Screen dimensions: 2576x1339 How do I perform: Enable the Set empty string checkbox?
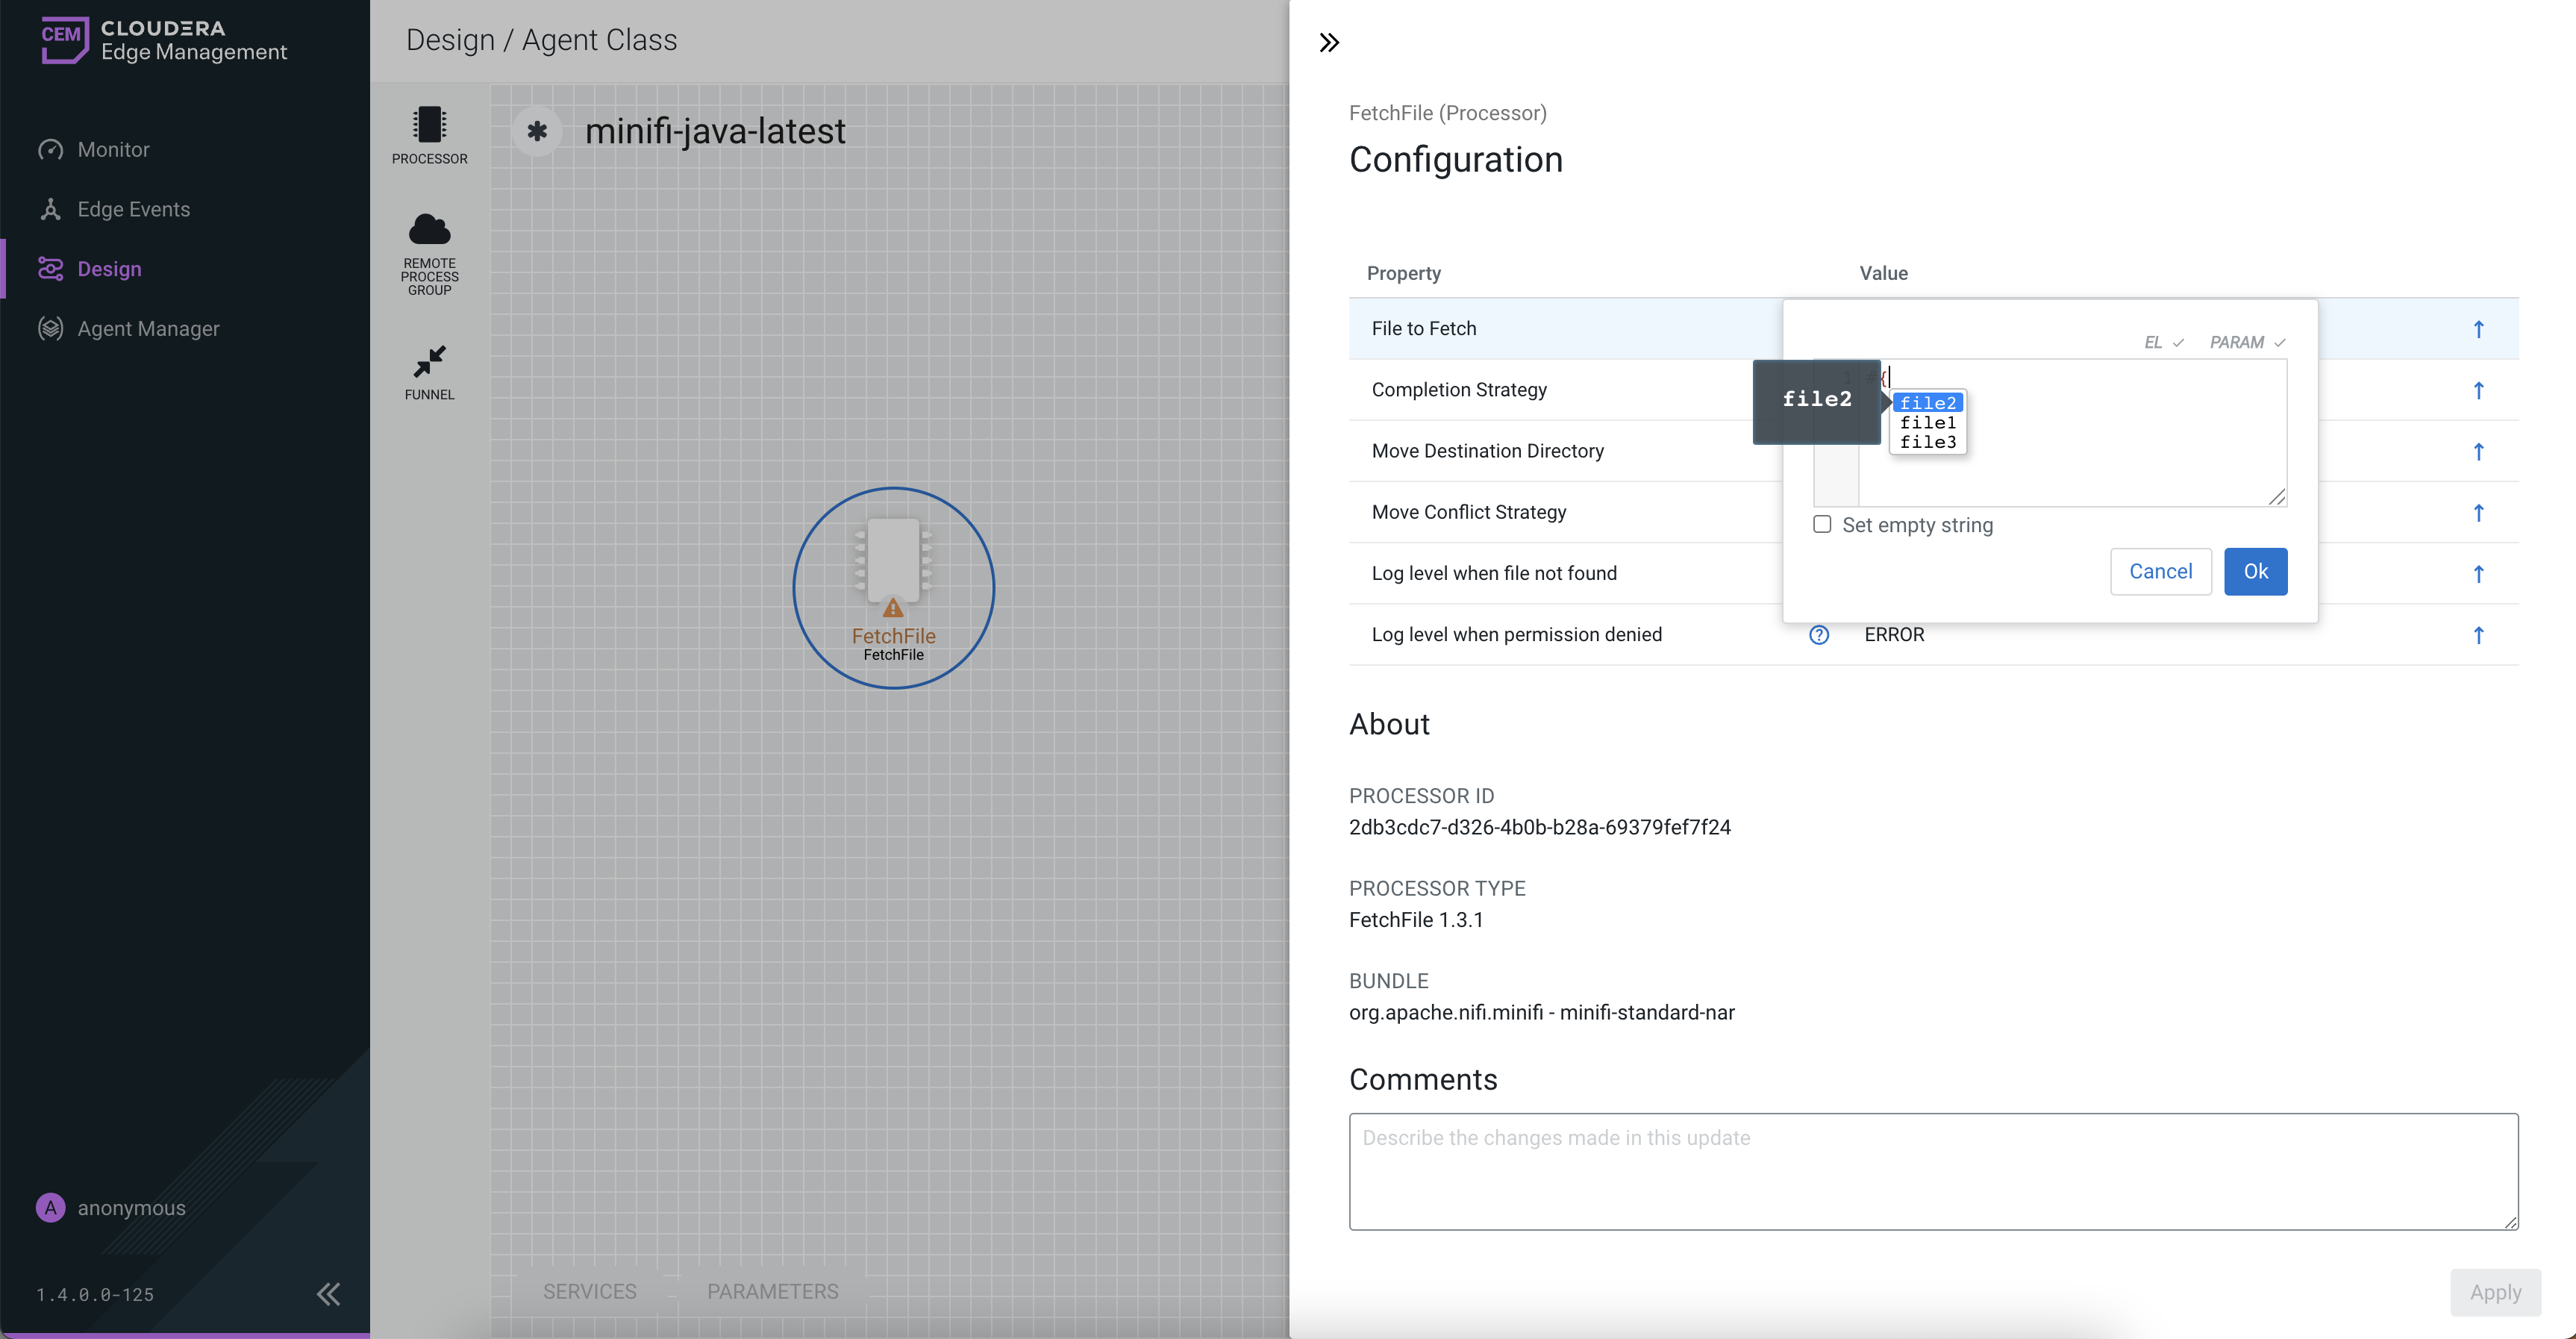pos(1822,525)
